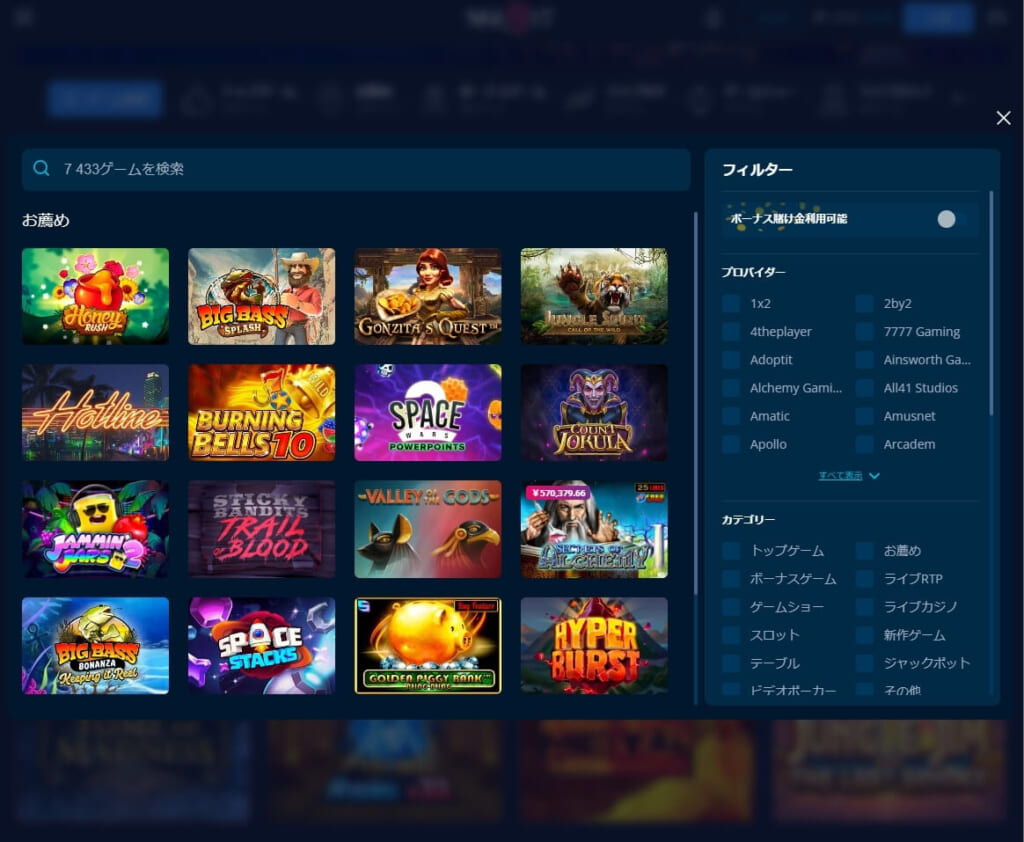Select the Hyper Burst game
This screenshot has height=842, width=1024.
pos(594,645)
